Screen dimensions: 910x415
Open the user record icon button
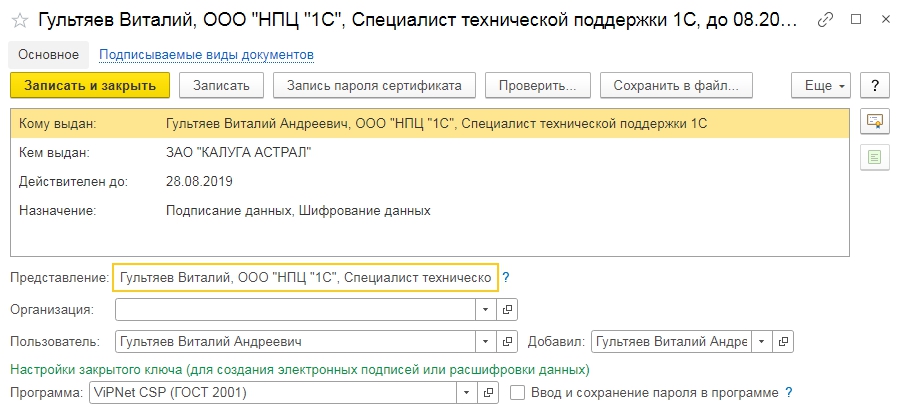pos(507,342)
